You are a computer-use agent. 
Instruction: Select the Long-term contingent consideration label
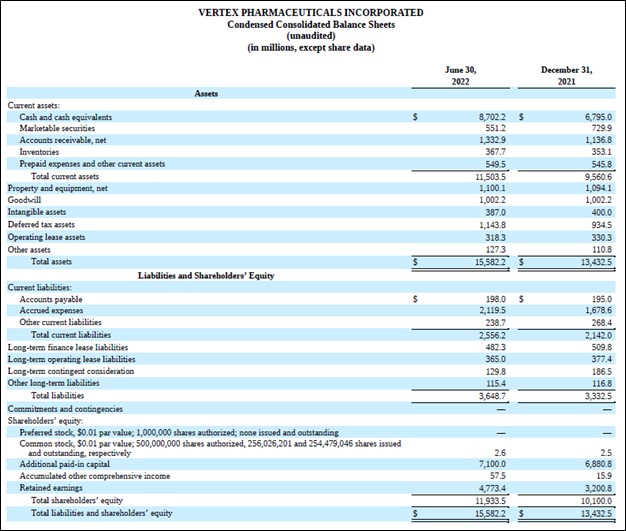(x=71, y=371)
